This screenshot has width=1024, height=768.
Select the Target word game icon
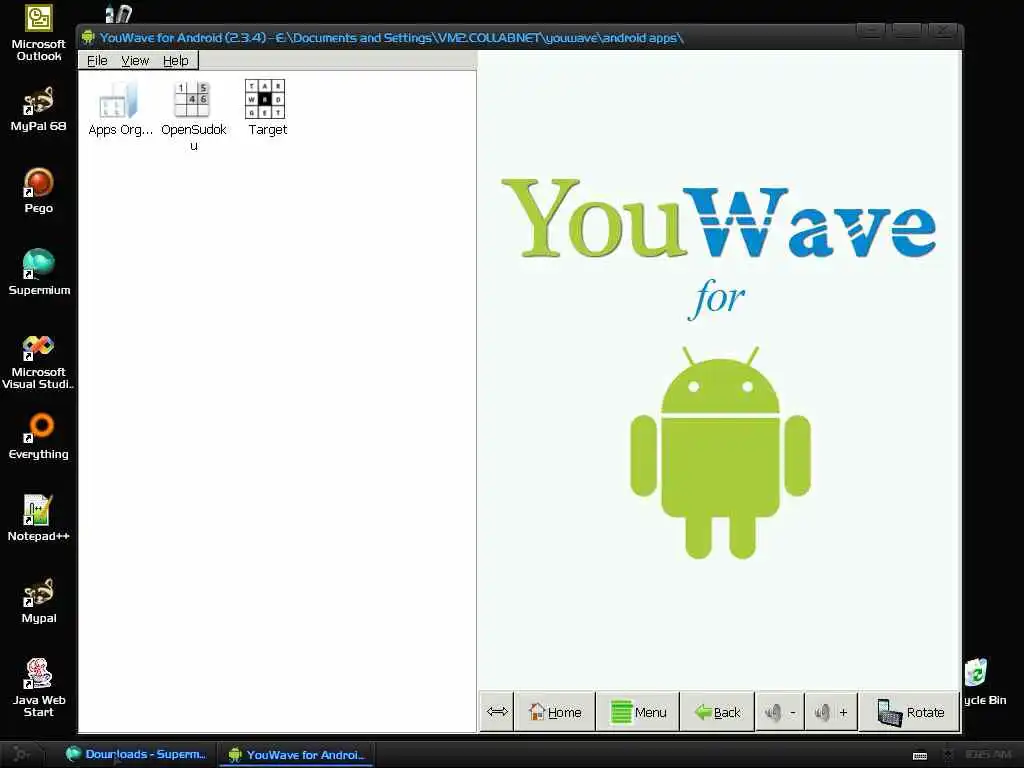pos(266,108)
